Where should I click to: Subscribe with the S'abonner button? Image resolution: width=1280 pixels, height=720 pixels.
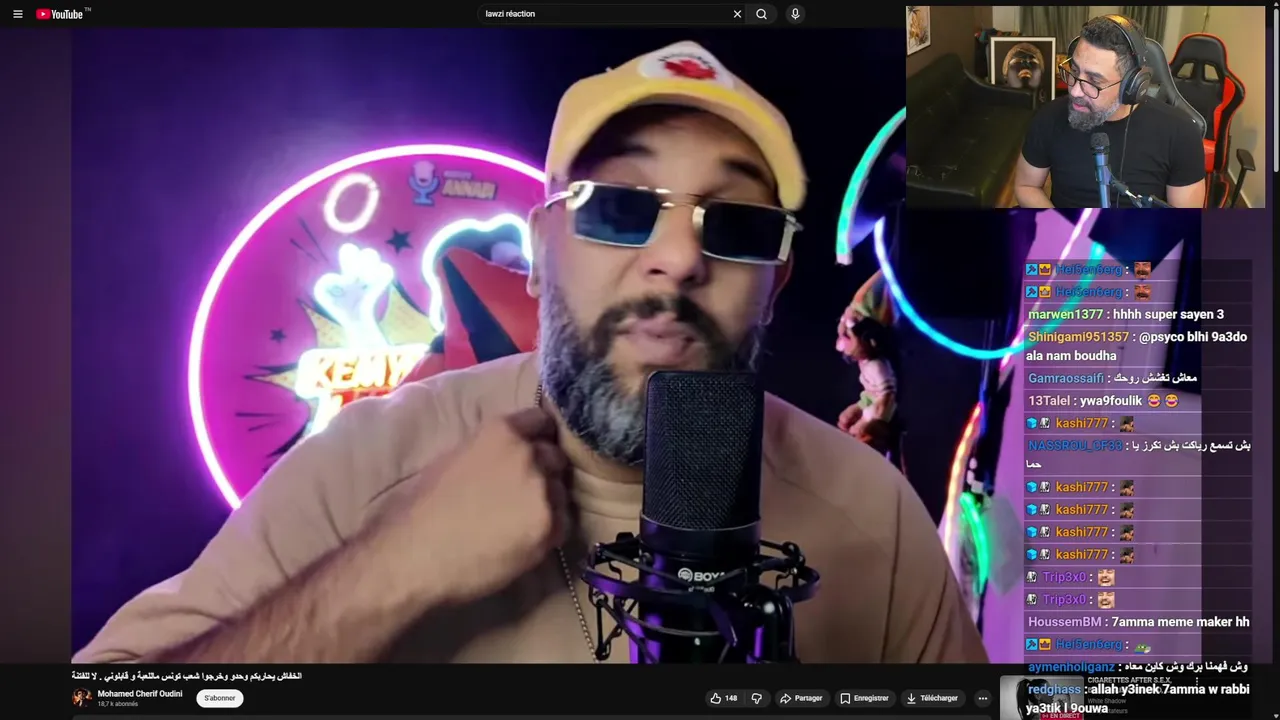coord(220,698)
